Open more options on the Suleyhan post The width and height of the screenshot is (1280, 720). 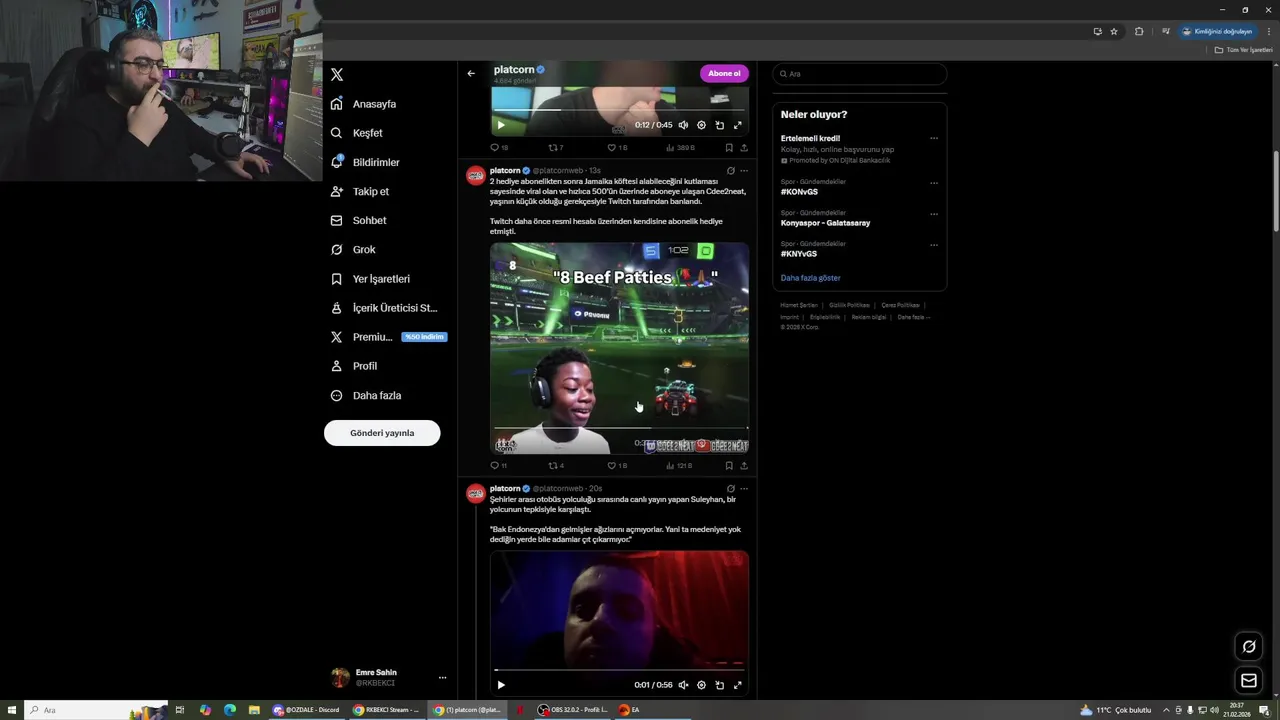pyautogui.click(x=743, y=489)
